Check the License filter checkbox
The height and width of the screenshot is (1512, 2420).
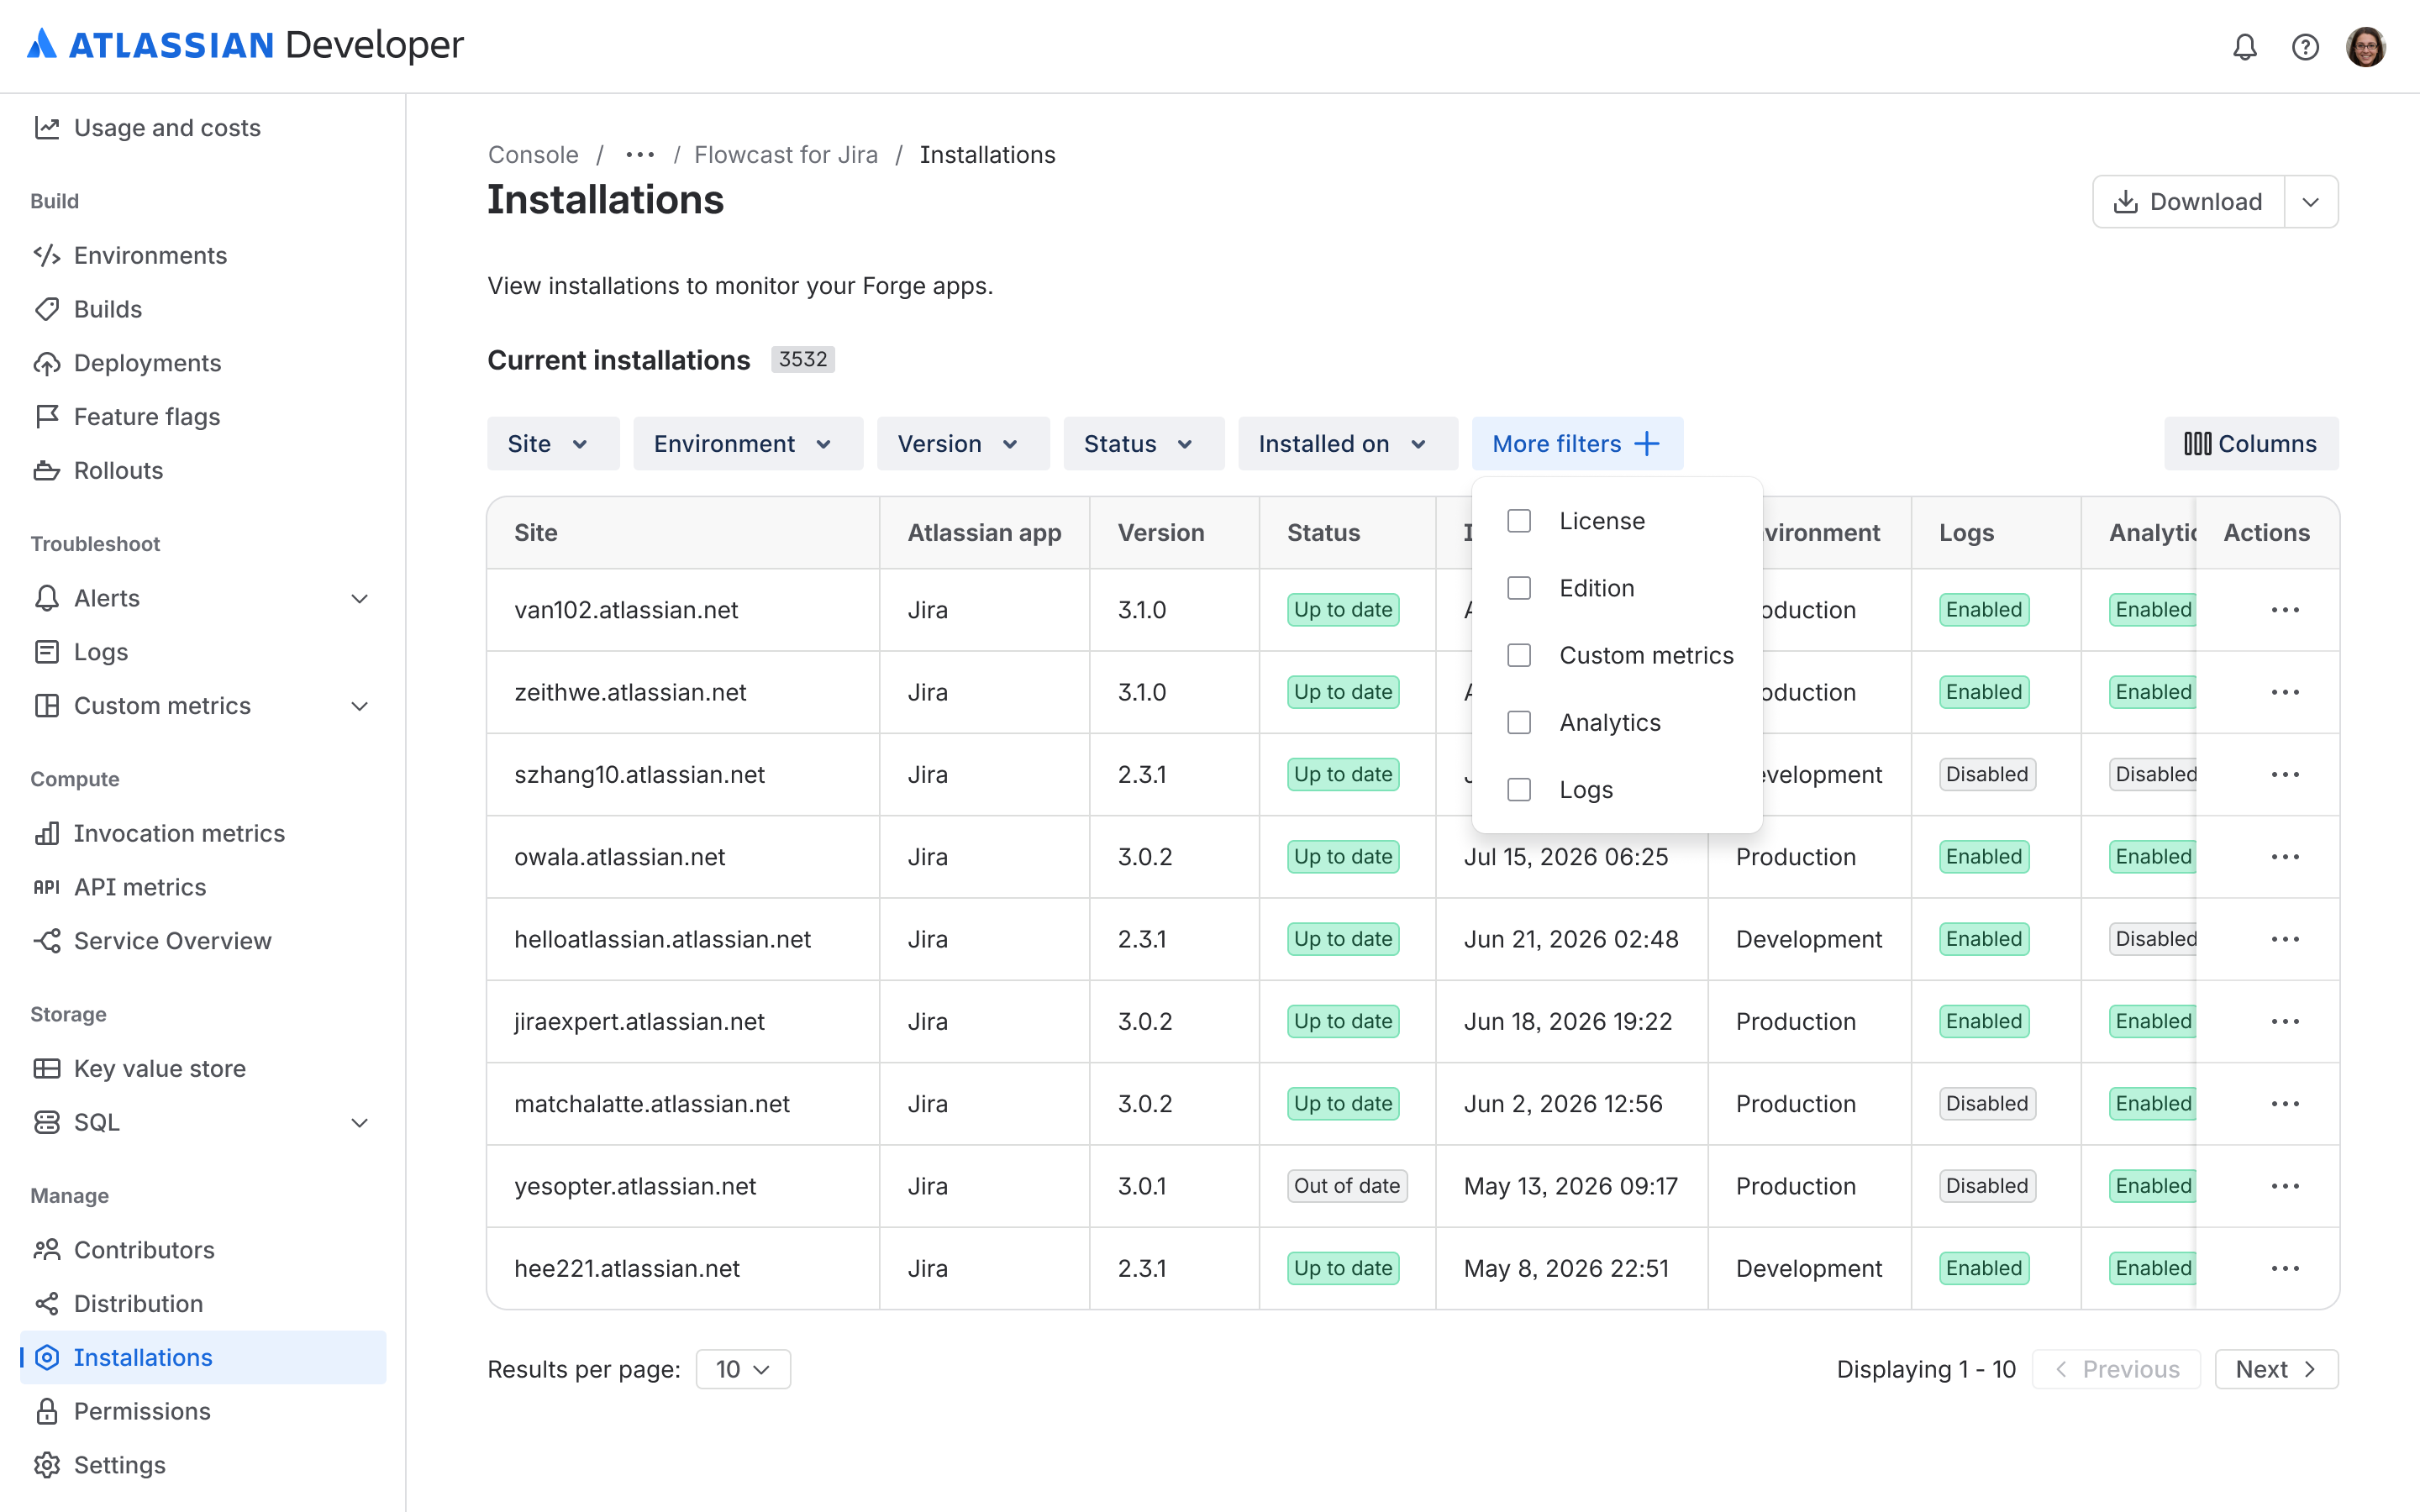tap(1519, 521)
